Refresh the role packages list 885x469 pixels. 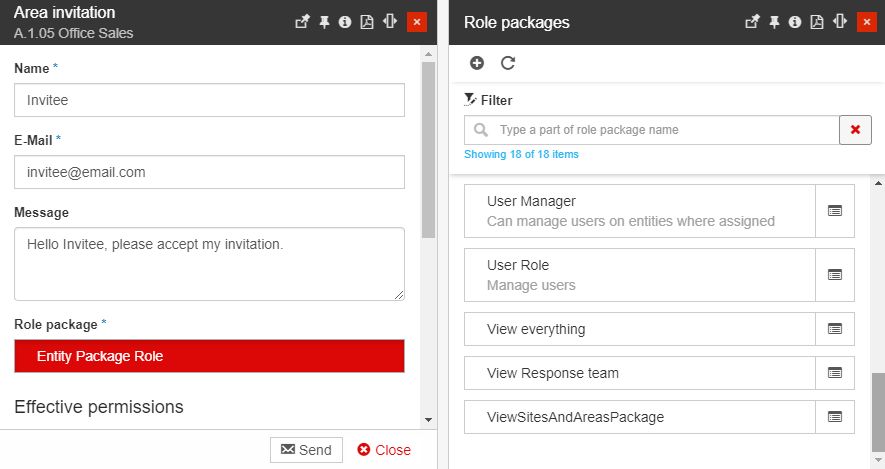(x=508, y=63)
